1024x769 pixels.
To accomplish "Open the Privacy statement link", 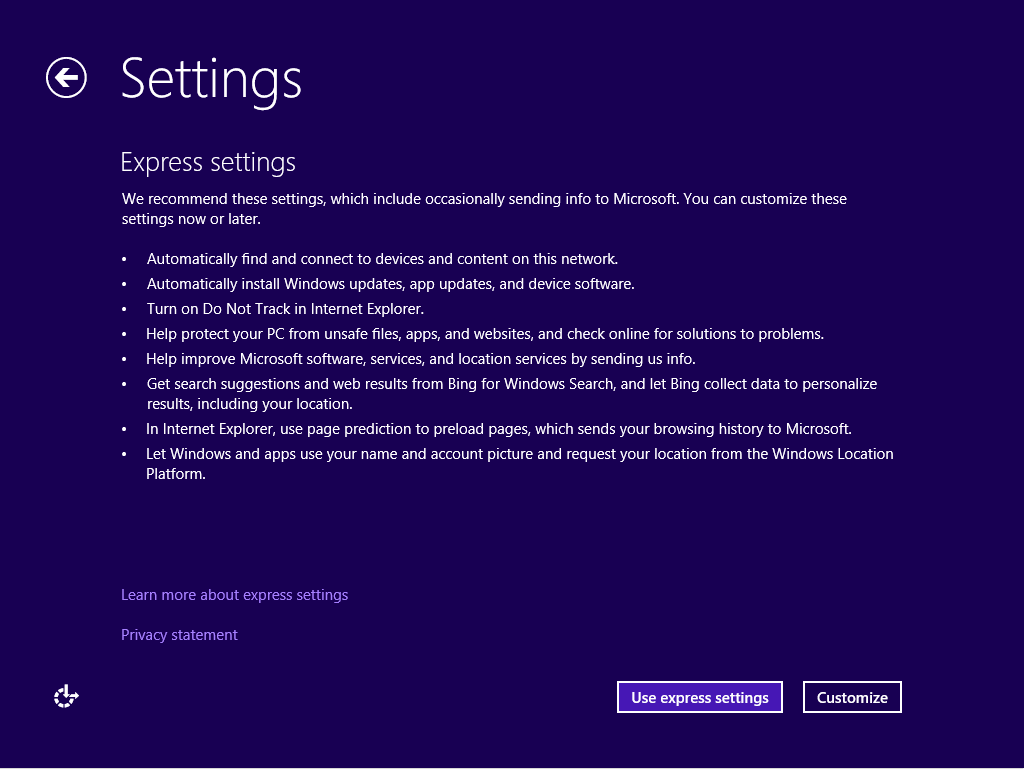I will click(179, 635).
